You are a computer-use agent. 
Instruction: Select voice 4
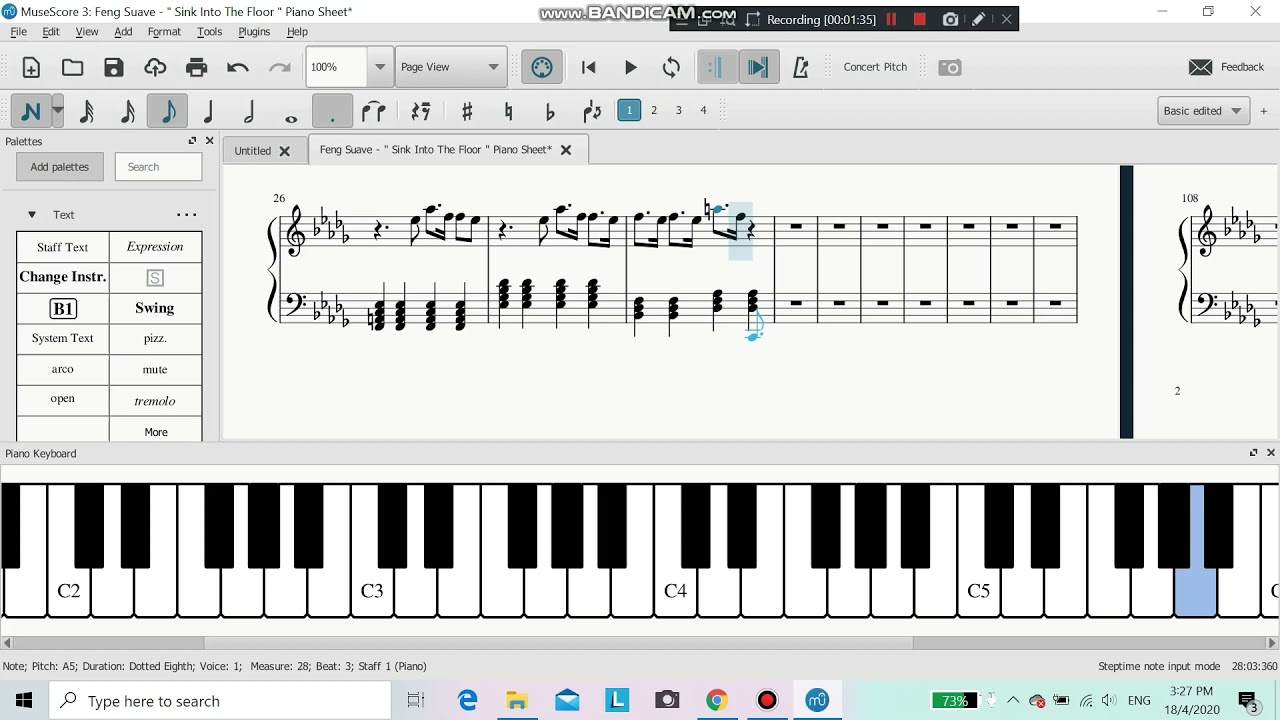pyautogui.click(x=703, y=110)
